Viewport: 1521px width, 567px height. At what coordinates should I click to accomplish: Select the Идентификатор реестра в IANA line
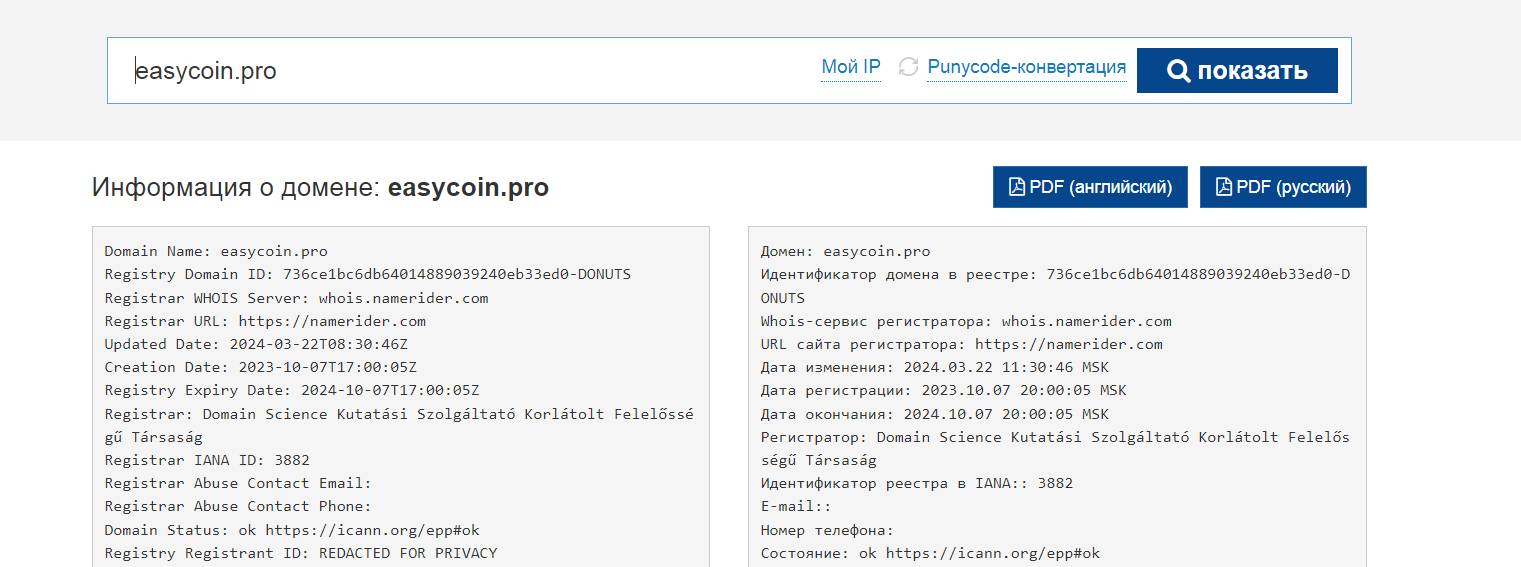[917, 483]
